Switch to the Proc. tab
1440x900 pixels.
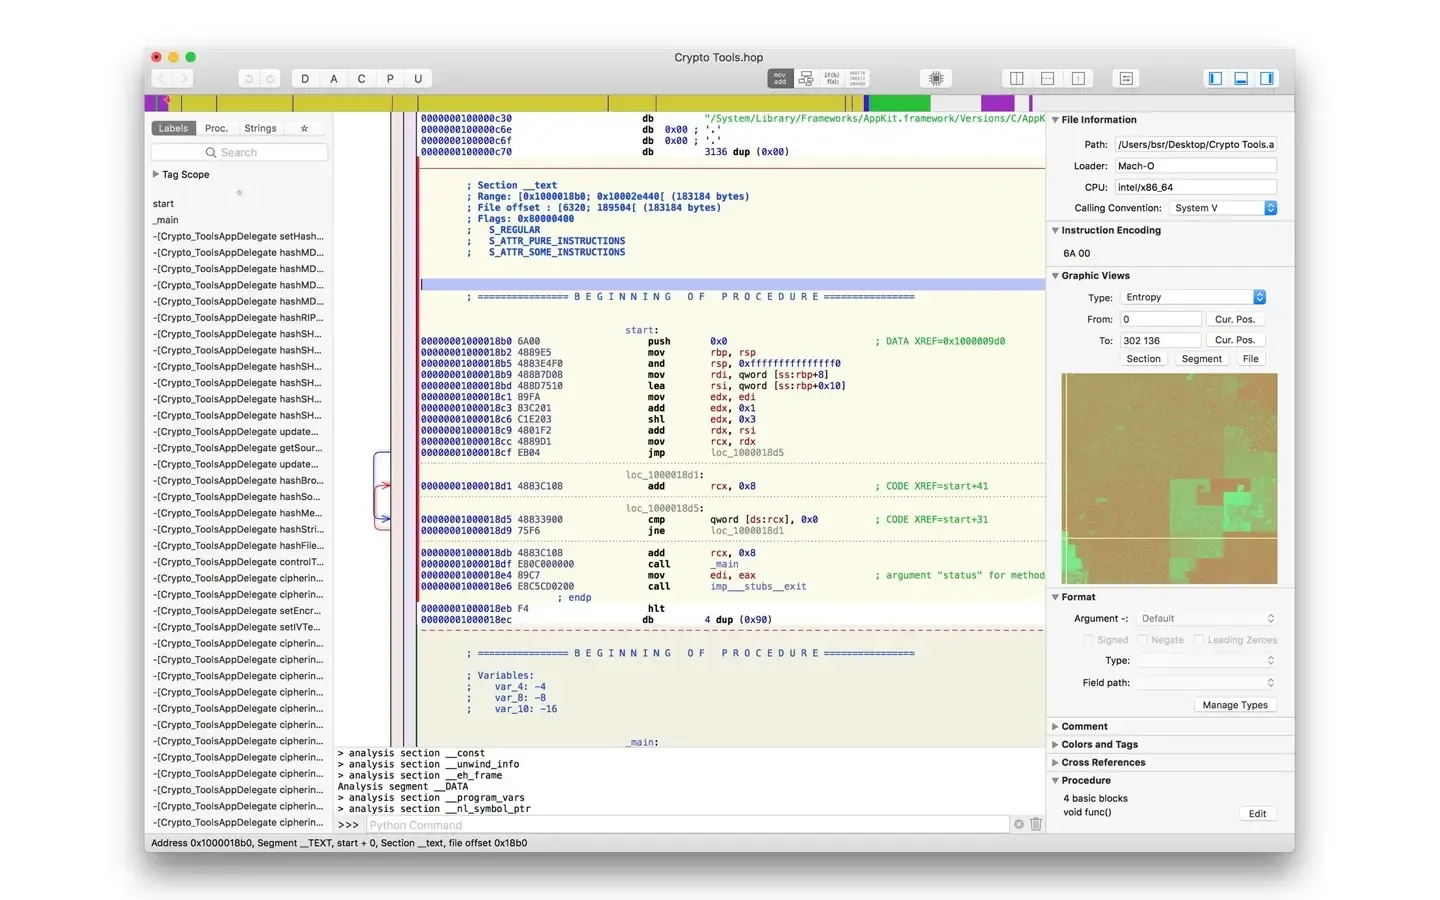[216, 128]
